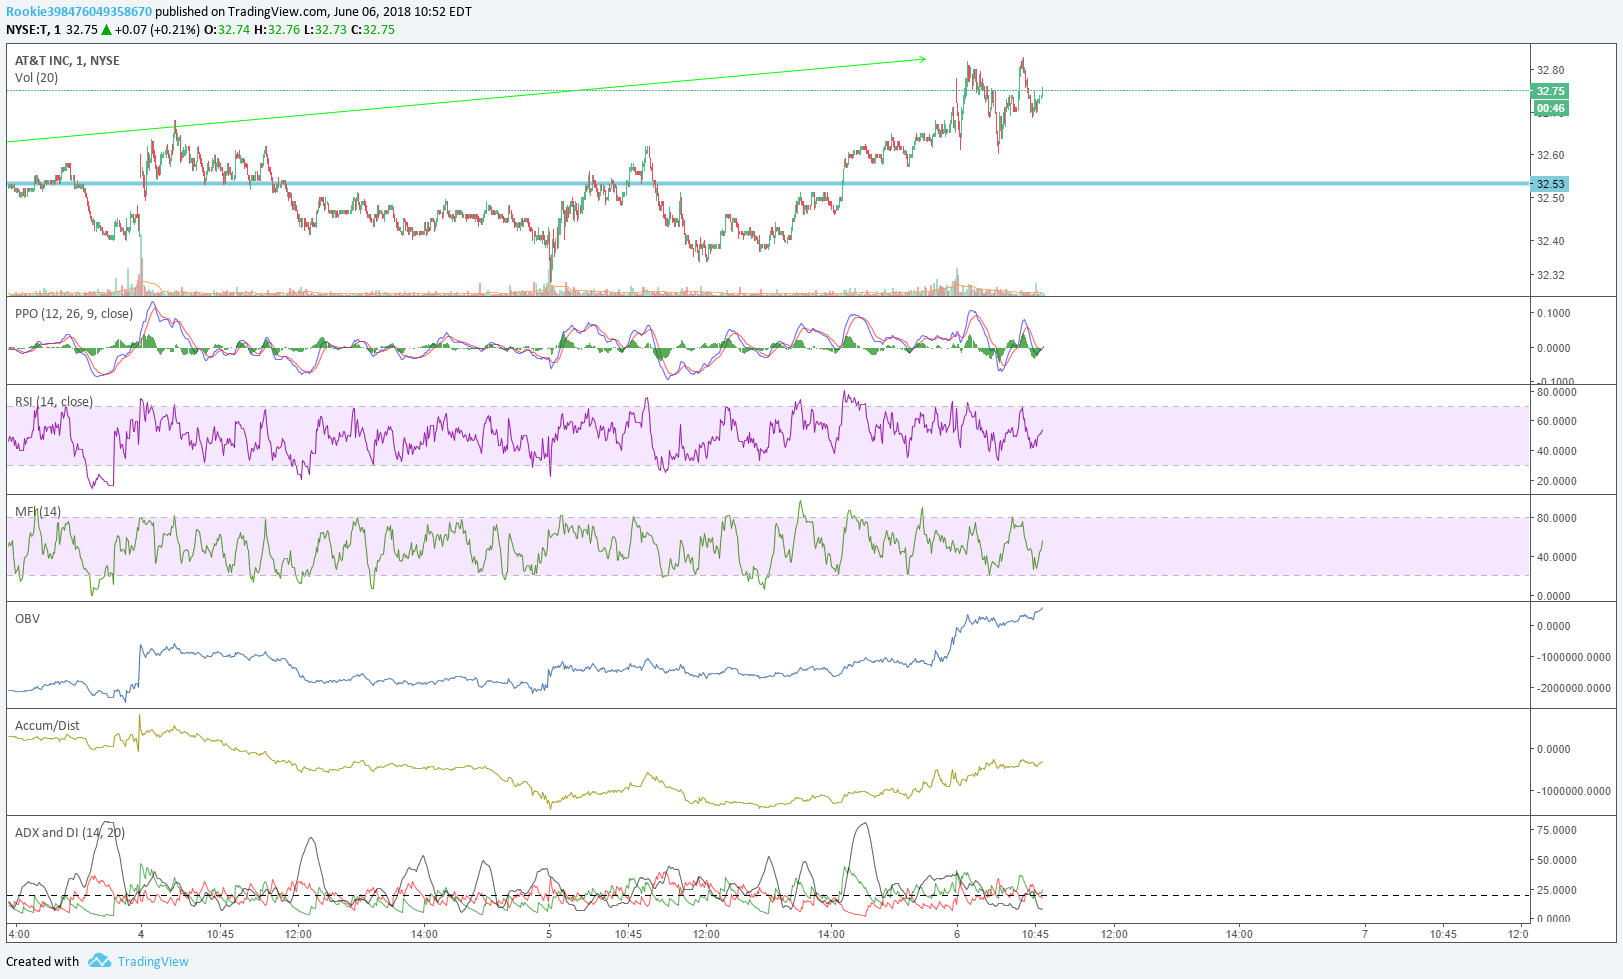1623x979 pixels.
Task: Click the 10:45 time label after day 4
Action: pyautogui.click(x=220, y=934)
